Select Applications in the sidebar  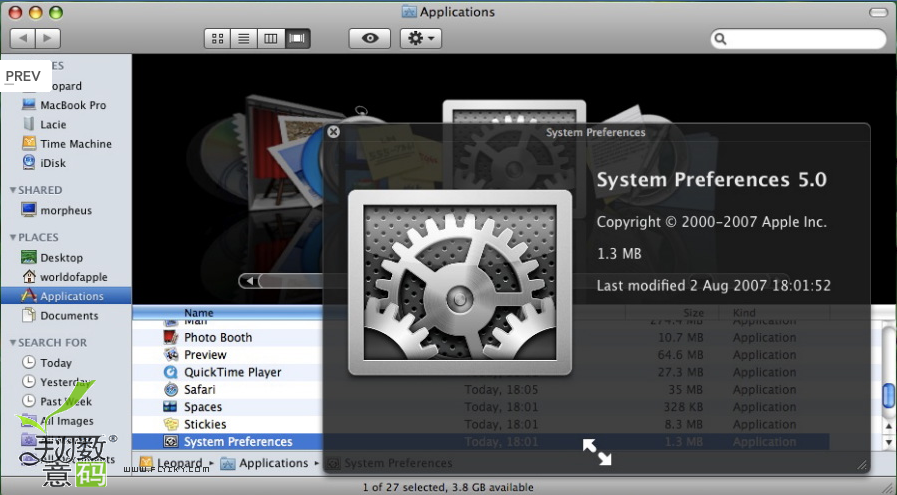66,296
